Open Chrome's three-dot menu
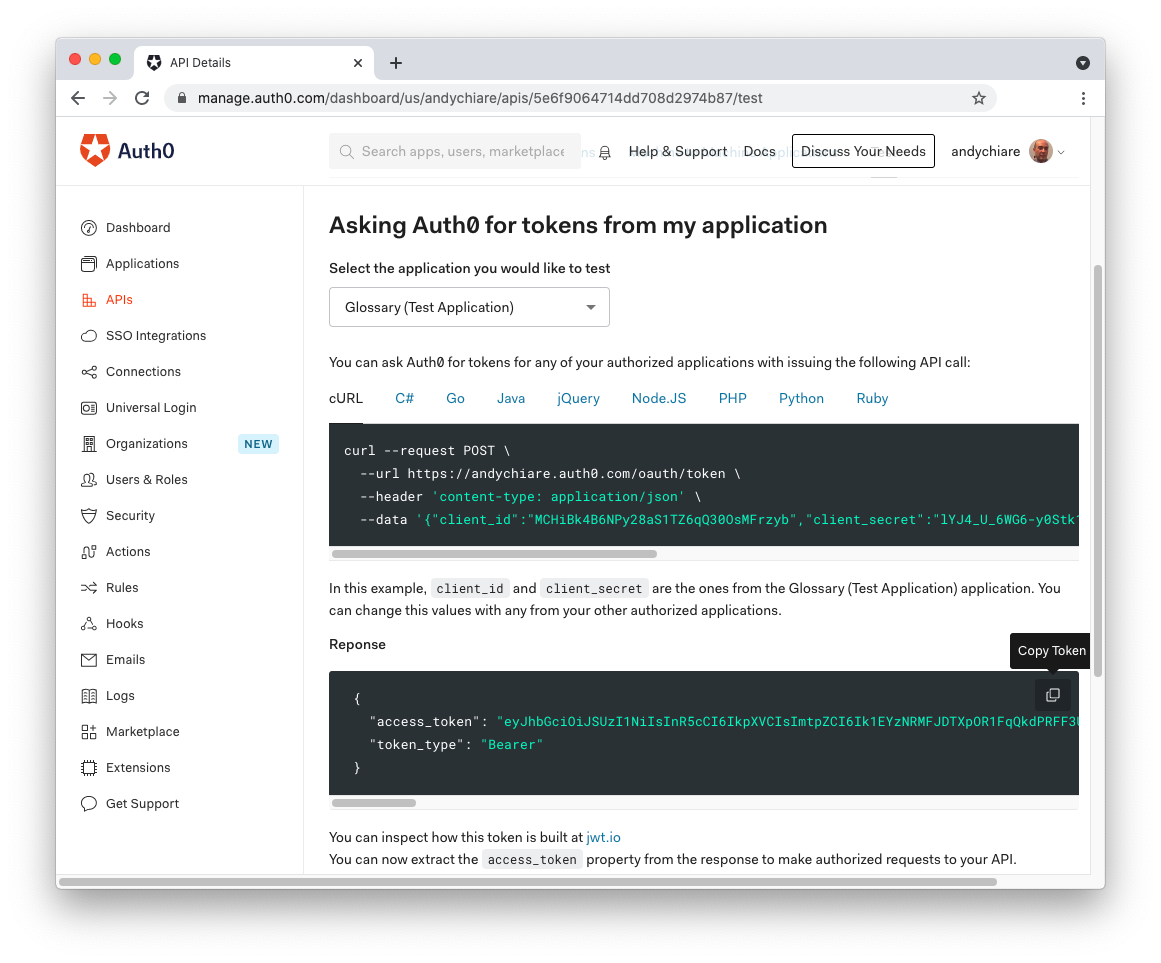Screen dimensions: 1161x963 click(1083, 98)
